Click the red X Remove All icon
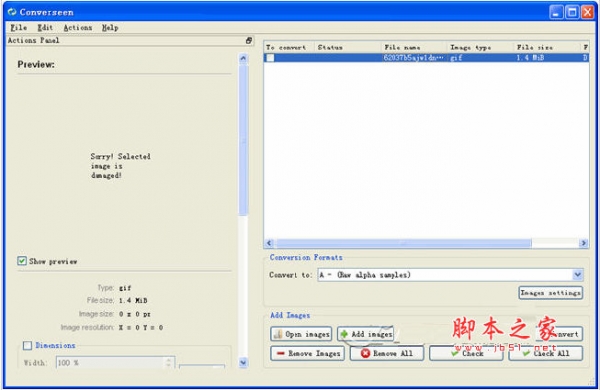 coord(365,353)
